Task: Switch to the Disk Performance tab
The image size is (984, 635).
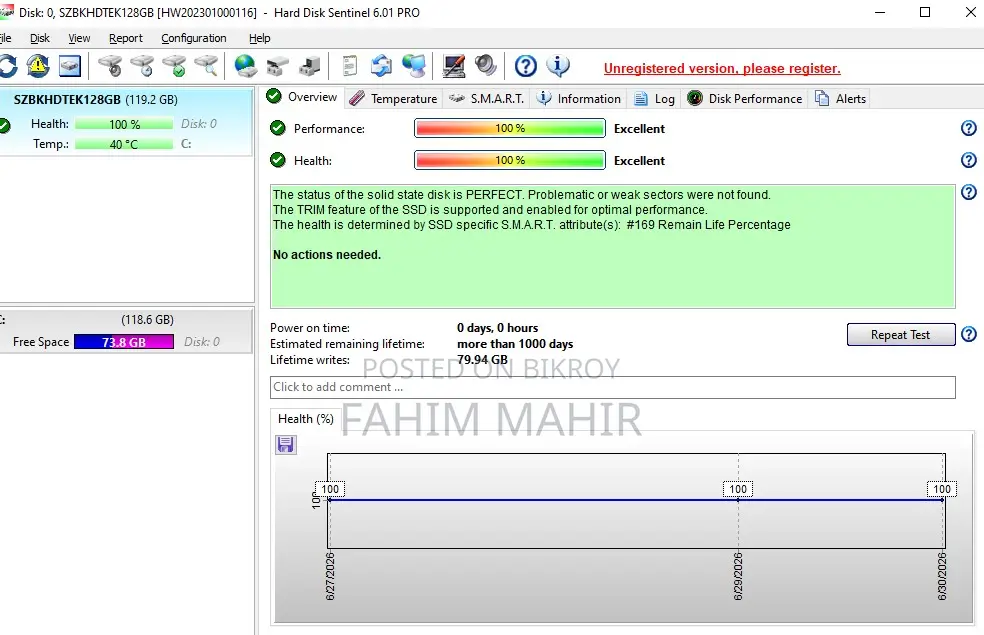Action: click(x=745, y=99)
